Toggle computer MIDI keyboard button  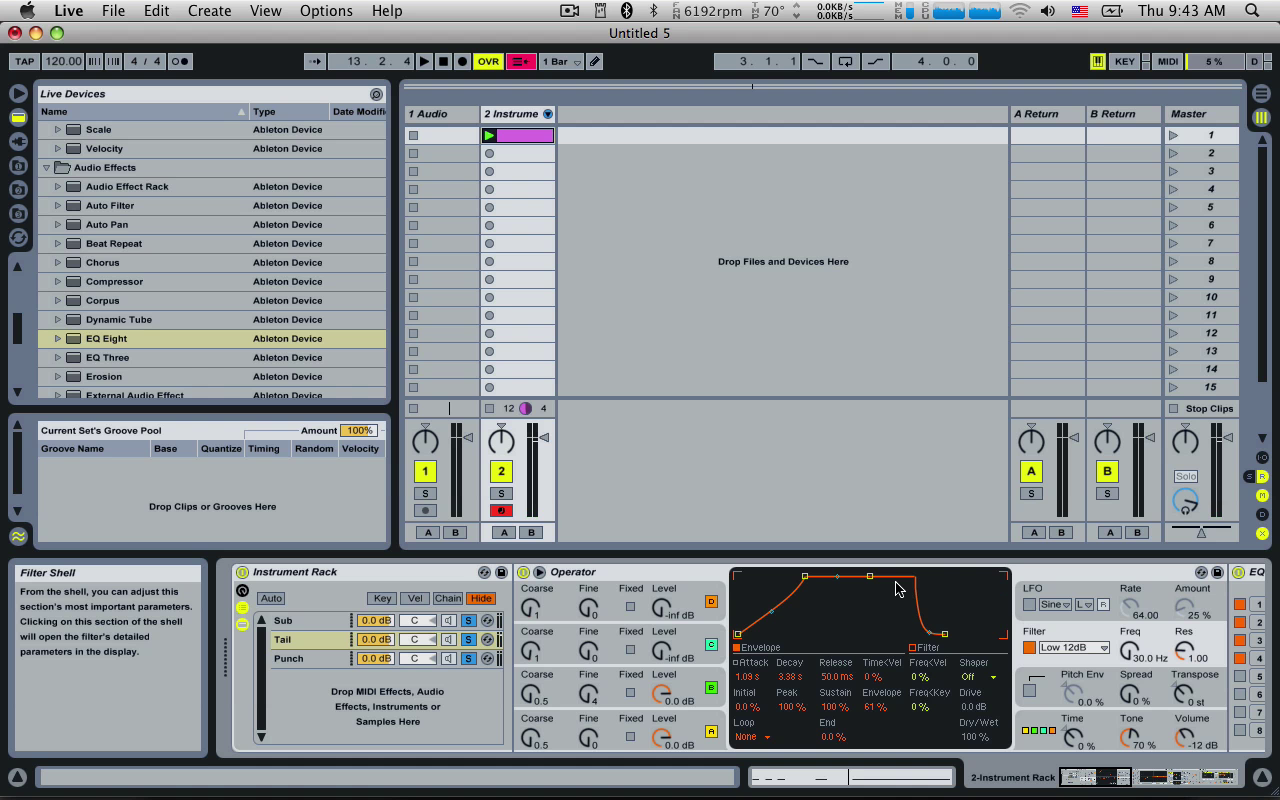pyautogui.click(x=1098, y=61)
